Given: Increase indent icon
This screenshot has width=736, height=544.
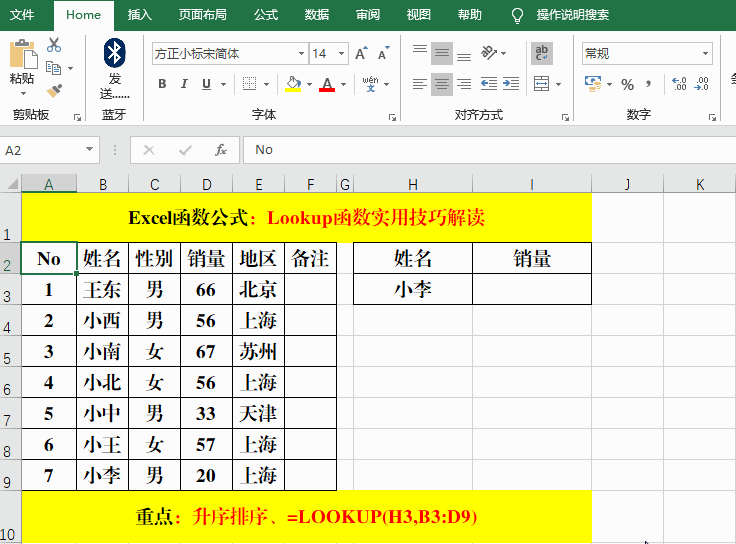Looking at the screenshot, I should coord(511,84).
